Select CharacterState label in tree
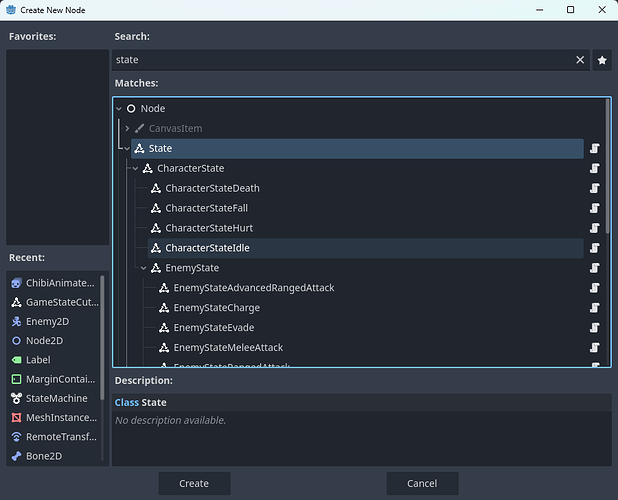The width and height of the screenshot is (618, 500). 191,168
